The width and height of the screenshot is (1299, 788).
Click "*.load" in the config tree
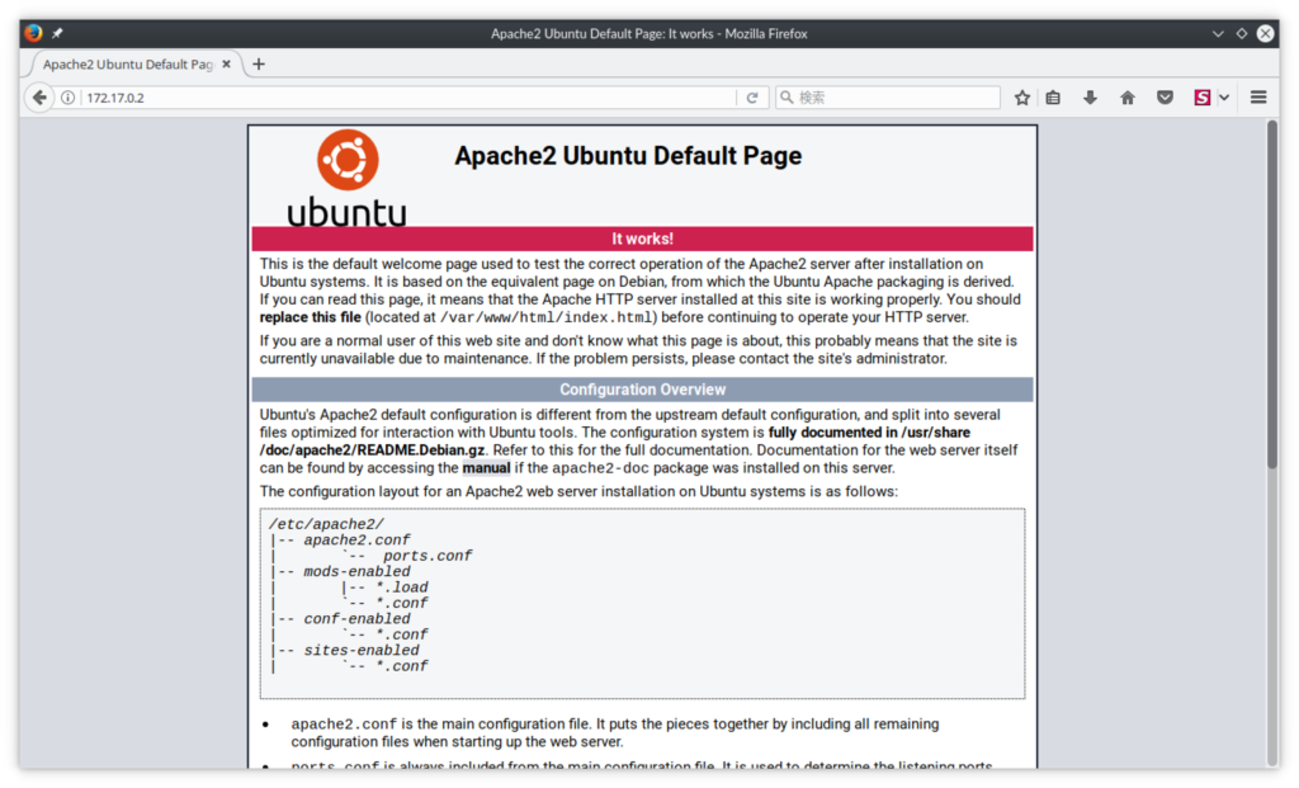click(x=402, y=588)
